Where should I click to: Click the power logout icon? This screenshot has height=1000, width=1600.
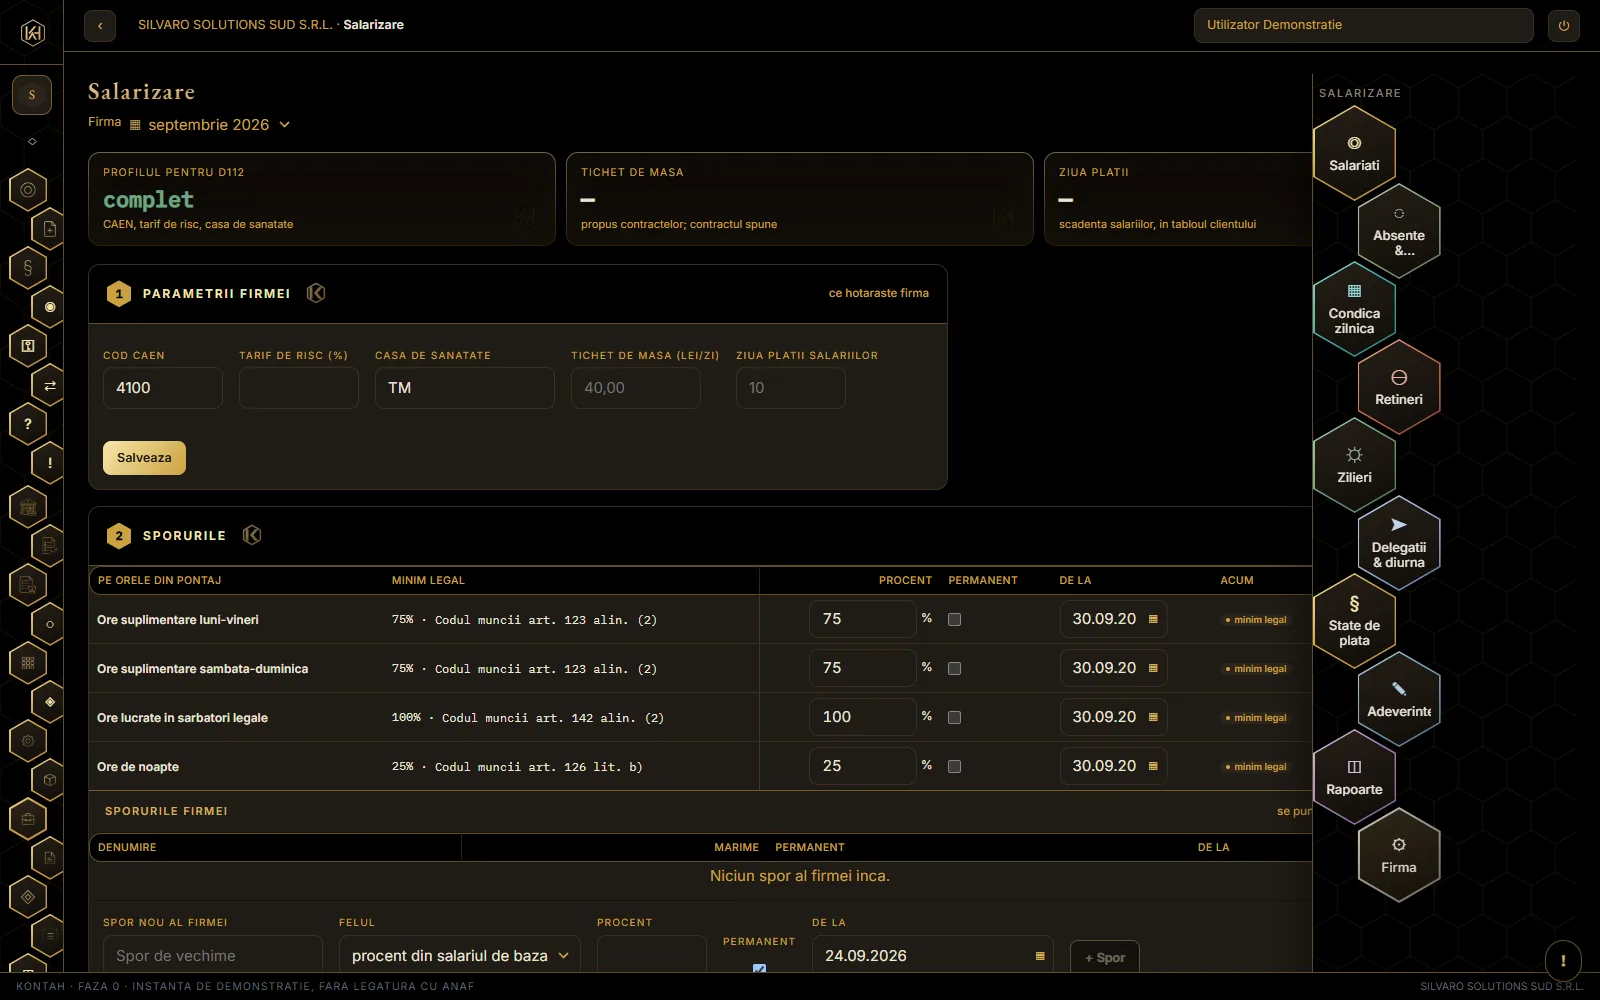click(1564, 26)
